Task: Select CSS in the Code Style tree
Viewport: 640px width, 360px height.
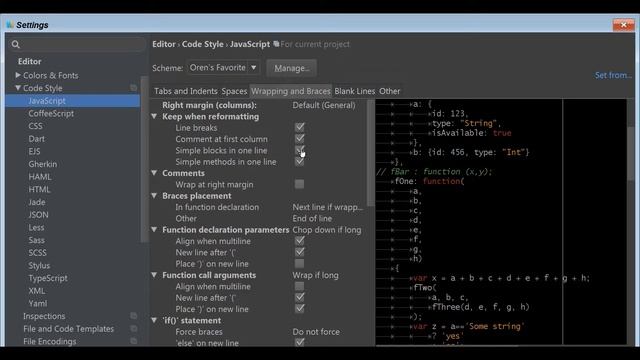Action: (x=36, y=126)
